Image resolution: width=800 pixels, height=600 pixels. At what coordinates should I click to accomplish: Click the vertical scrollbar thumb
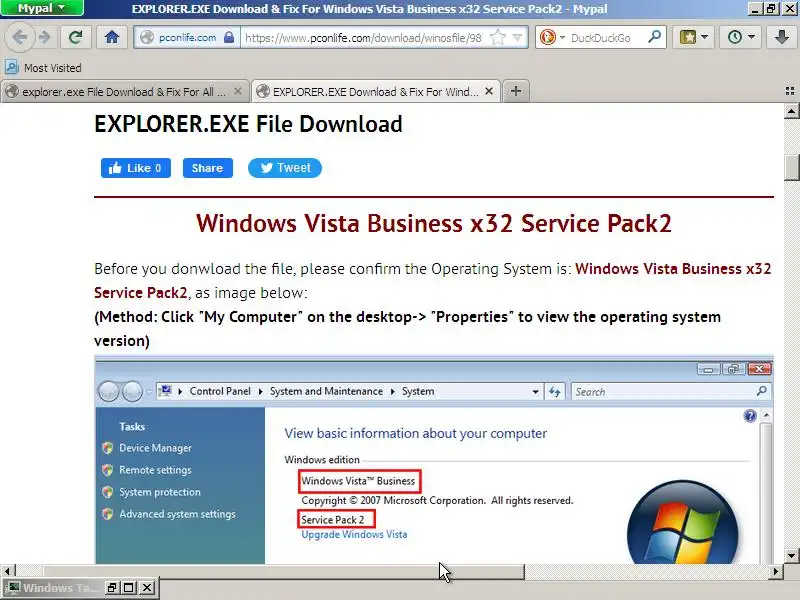[x=791, y=167]
